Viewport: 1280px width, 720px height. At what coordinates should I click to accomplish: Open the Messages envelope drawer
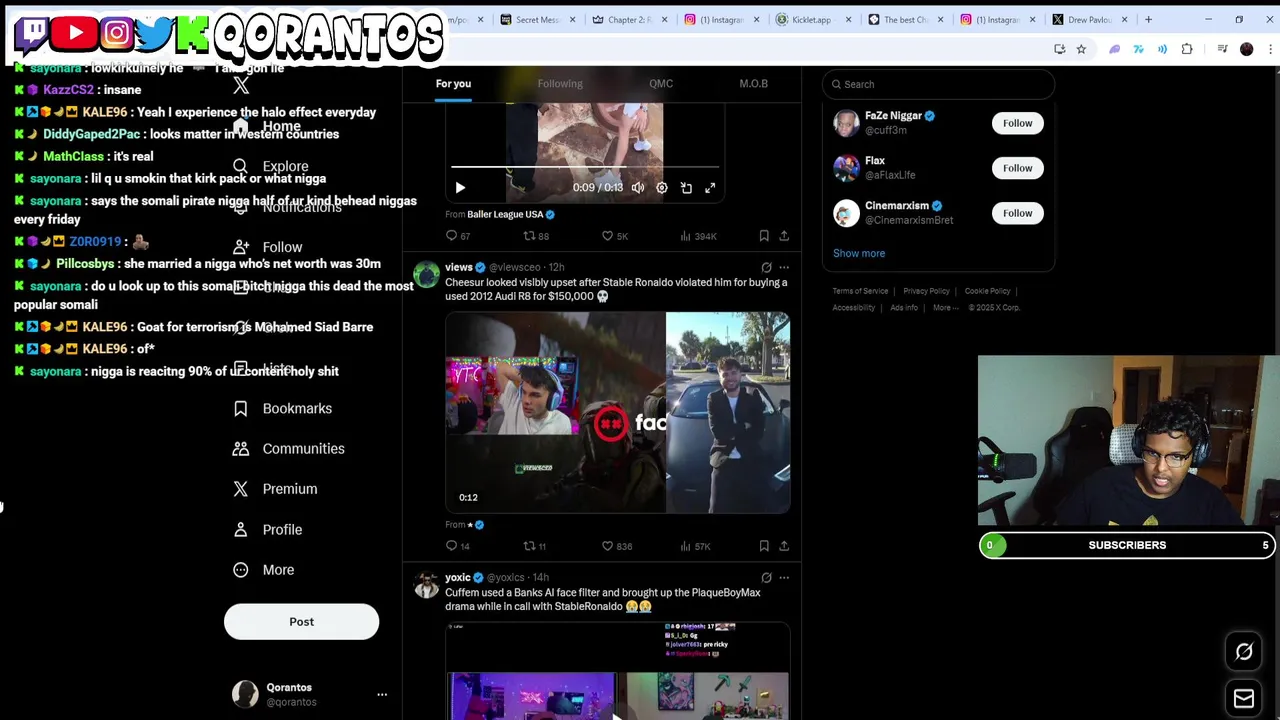pyautogui.click(x=1244, y=699)
